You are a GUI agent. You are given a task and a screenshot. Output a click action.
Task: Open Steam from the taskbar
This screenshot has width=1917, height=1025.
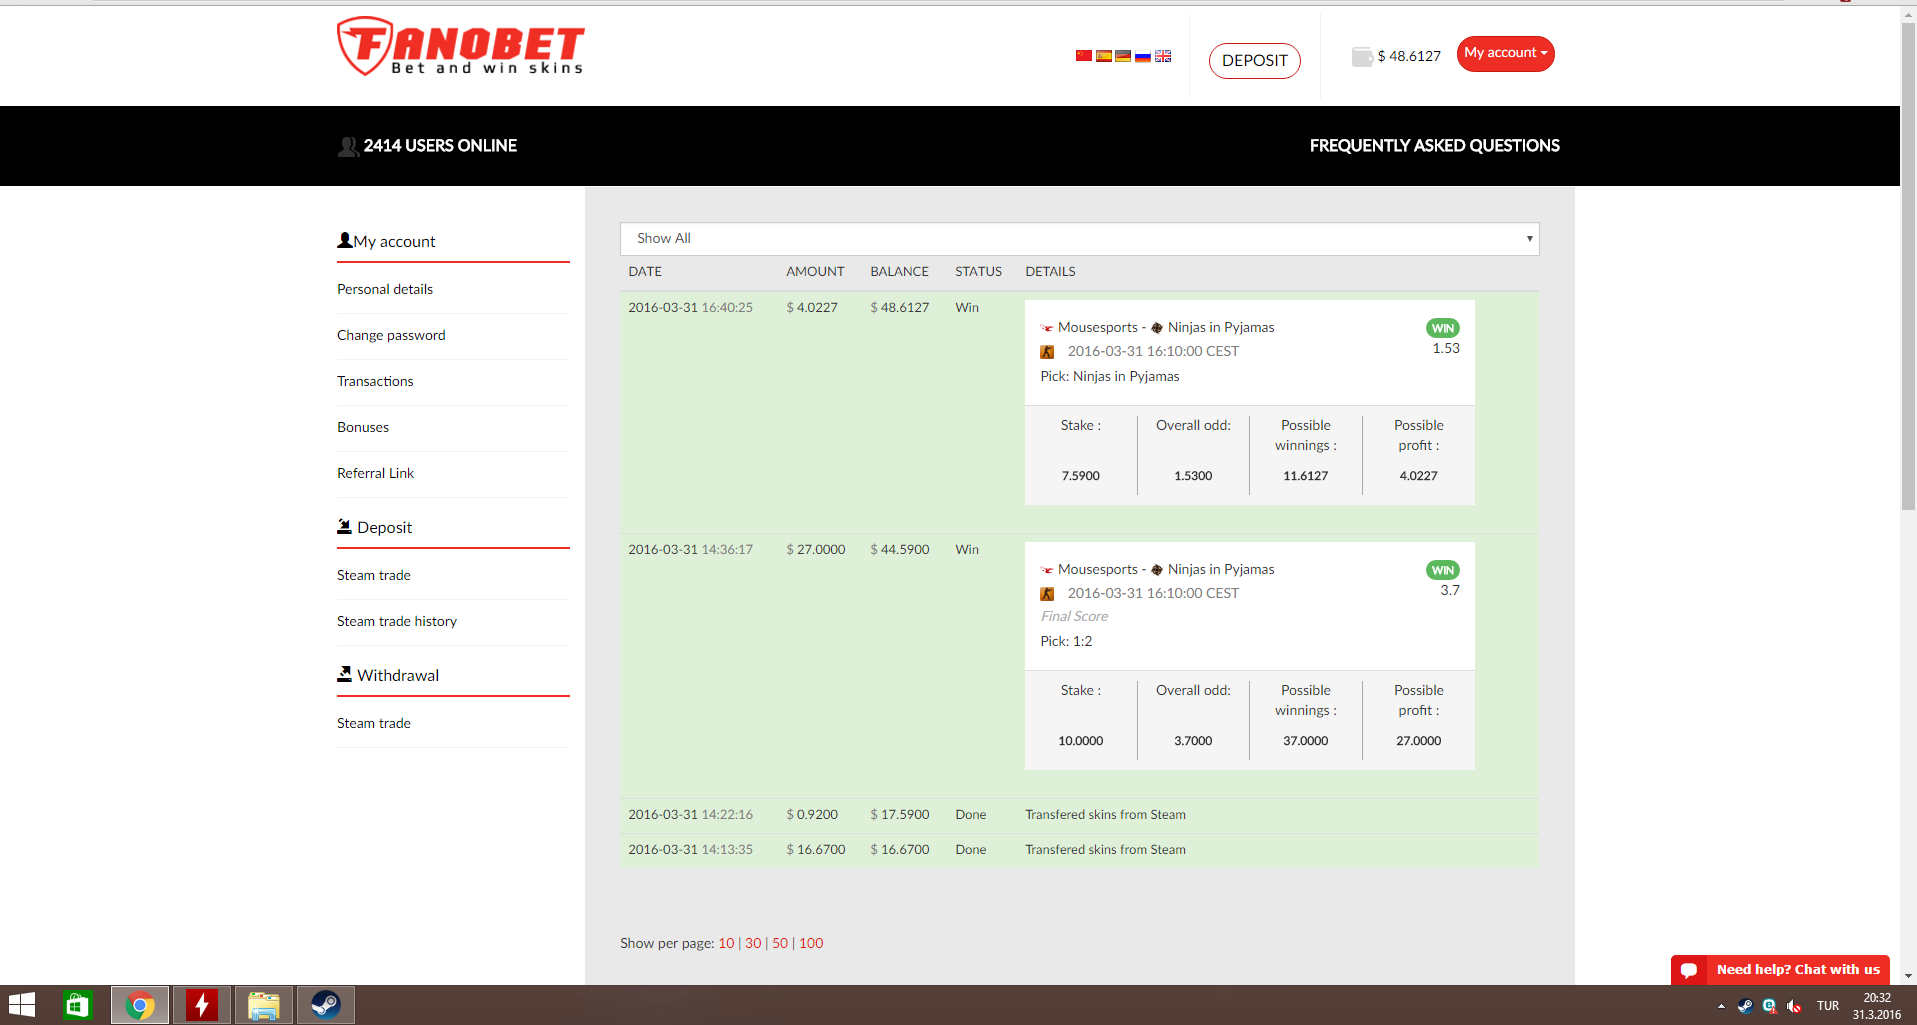[326, 1005]
